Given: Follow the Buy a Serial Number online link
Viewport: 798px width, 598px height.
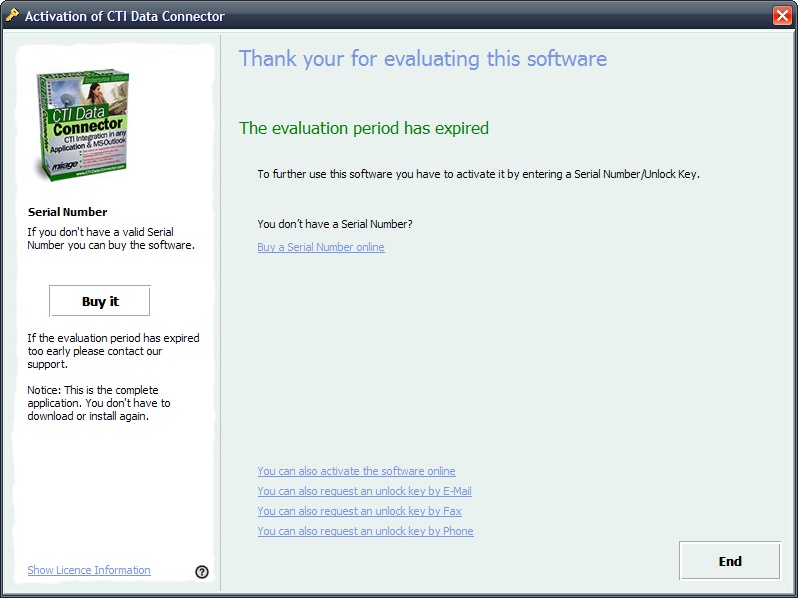Looking at the screenshot, I should coord(320,247).
